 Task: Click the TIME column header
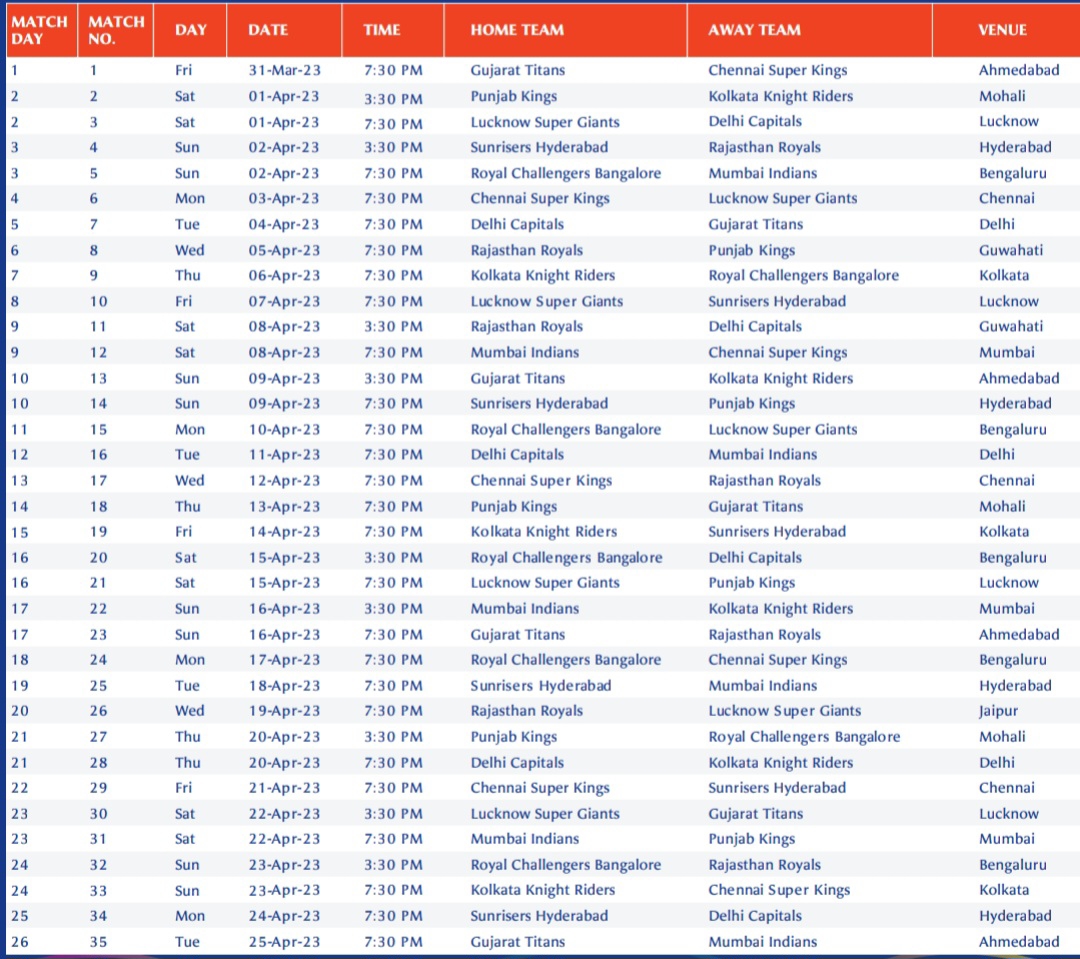(x=382, y=30)
